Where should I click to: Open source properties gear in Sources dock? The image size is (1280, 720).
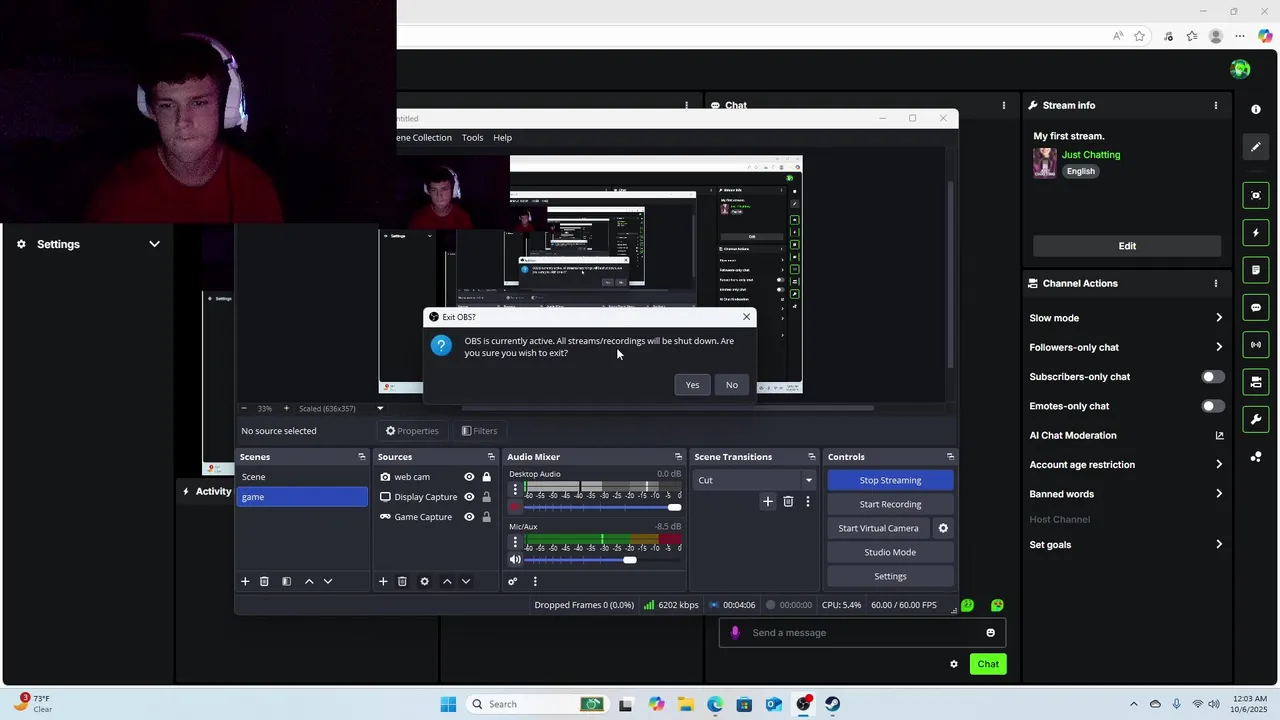pos(424,581)
